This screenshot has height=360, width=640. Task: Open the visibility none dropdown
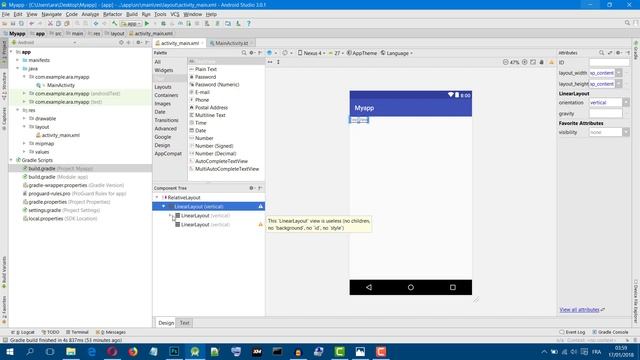click(x=626, y=132)
